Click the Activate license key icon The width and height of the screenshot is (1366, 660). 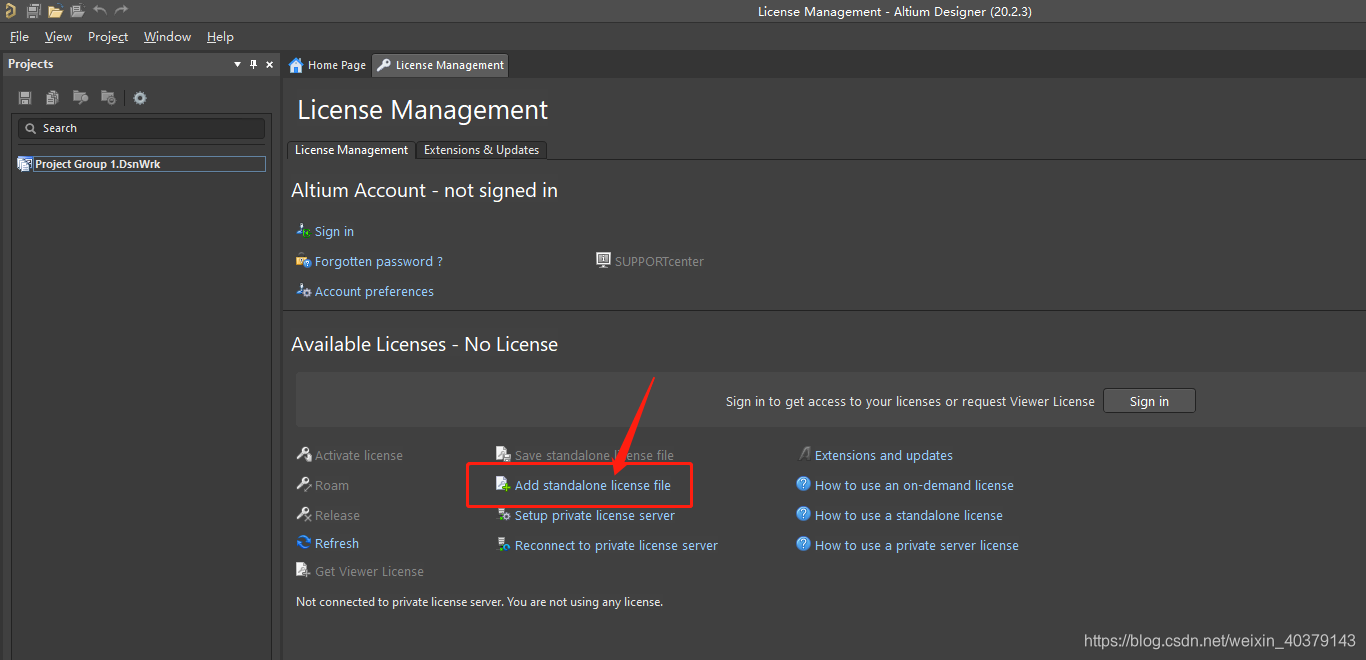point(304,454)
